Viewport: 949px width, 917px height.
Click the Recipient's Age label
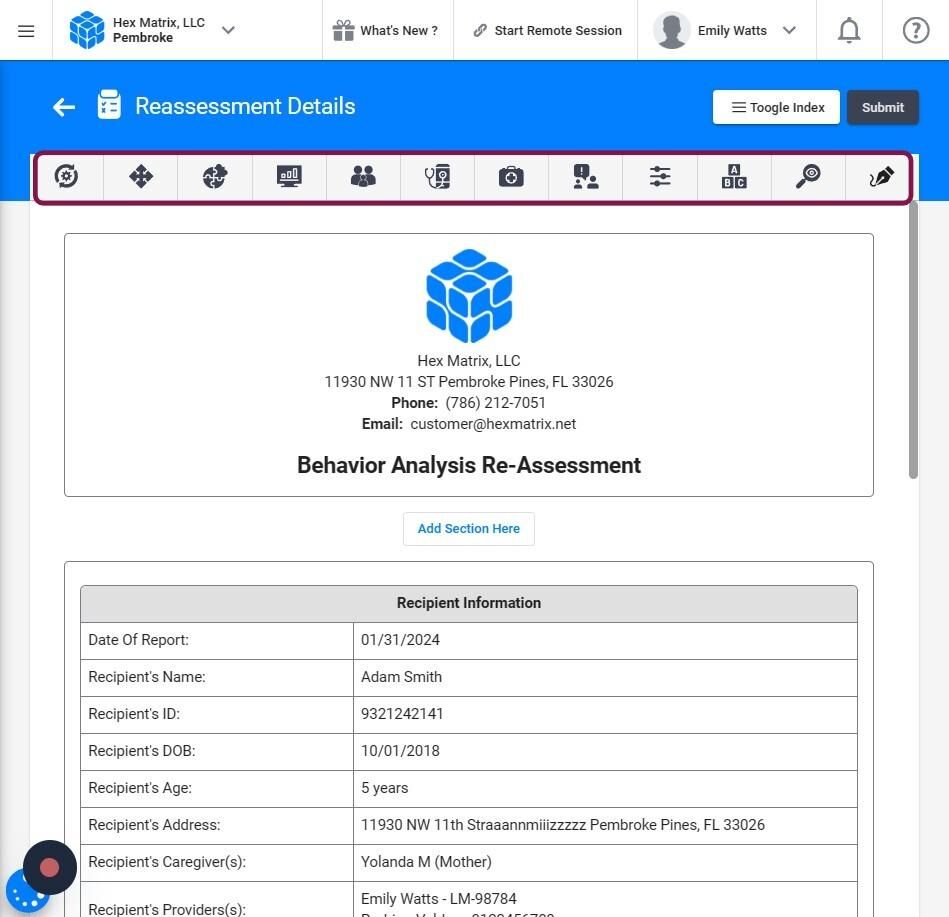click(140, 787)
